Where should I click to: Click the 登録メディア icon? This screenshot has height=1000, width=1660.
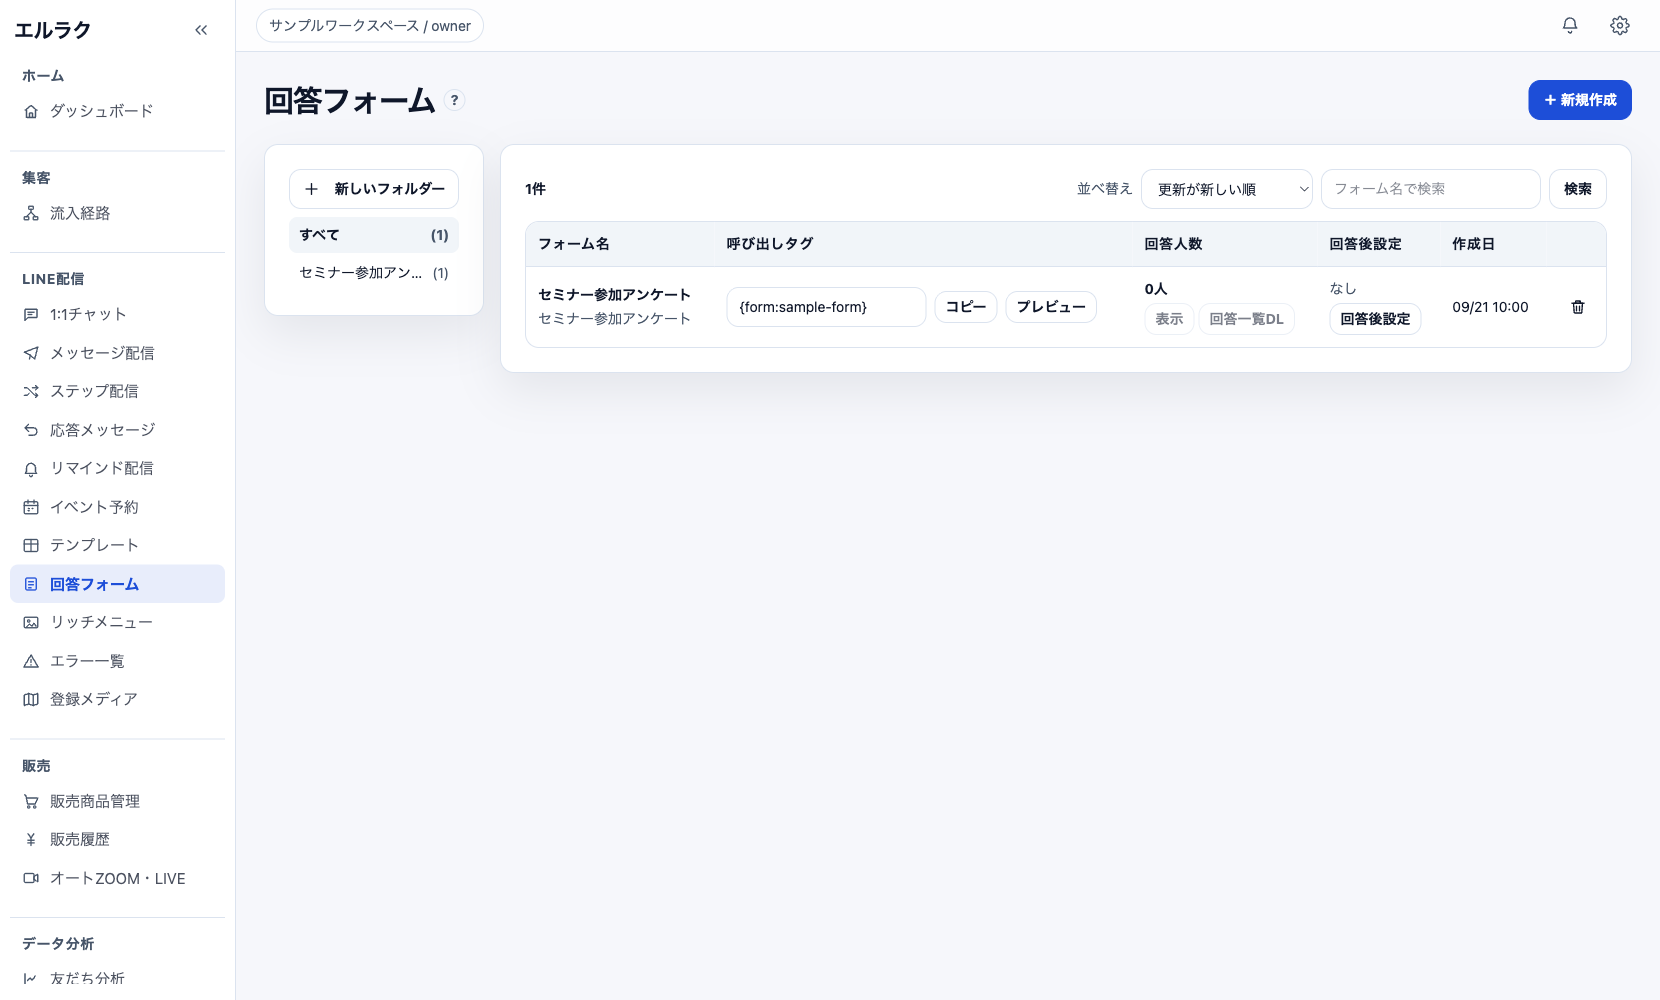[x=31, y=699]
